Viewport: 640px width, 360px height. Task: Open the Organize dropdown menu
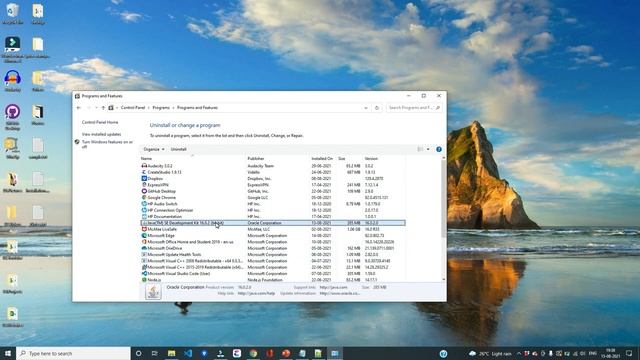[x=154, y=149]
